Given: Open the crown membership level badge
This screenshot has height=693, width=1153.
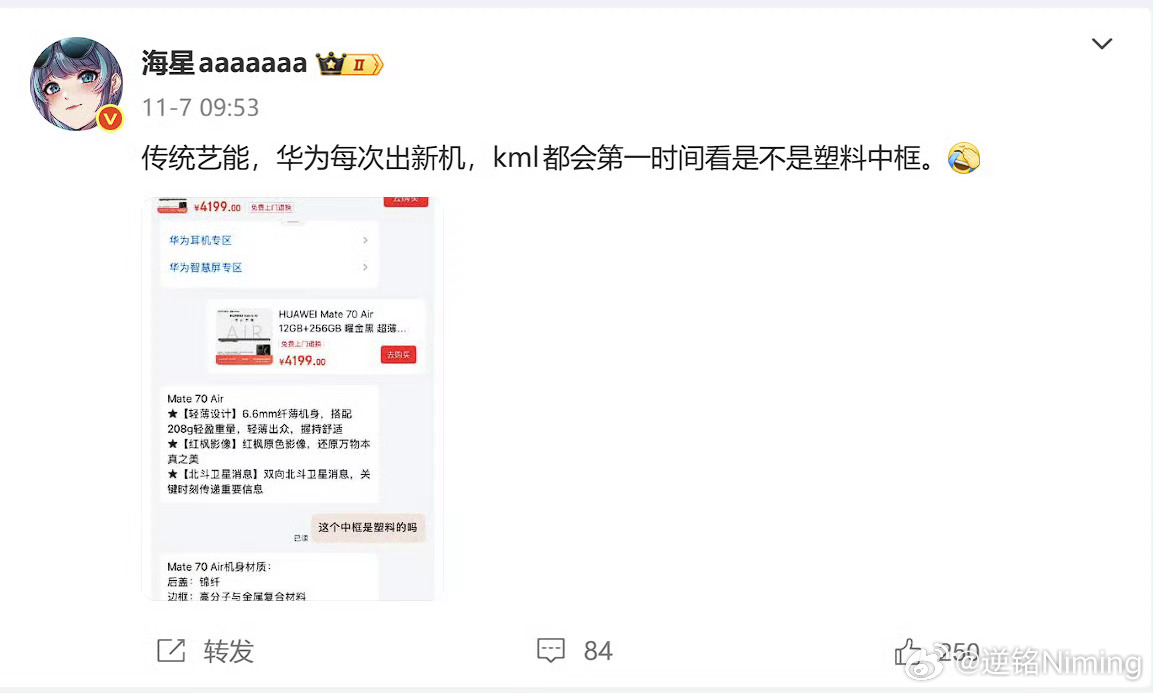Looking at the screenshot, I should (x=349, y=64).
